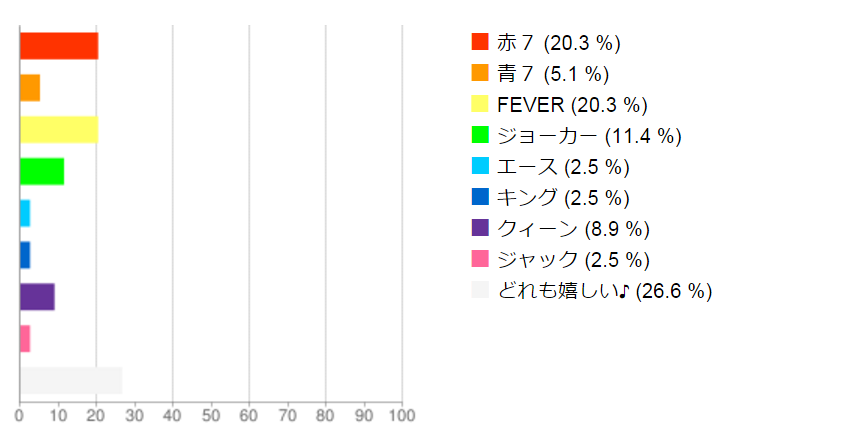The image size is (863, 432).
Task: Select the orange 青7 bar in chart
Action: pos(30,88)
